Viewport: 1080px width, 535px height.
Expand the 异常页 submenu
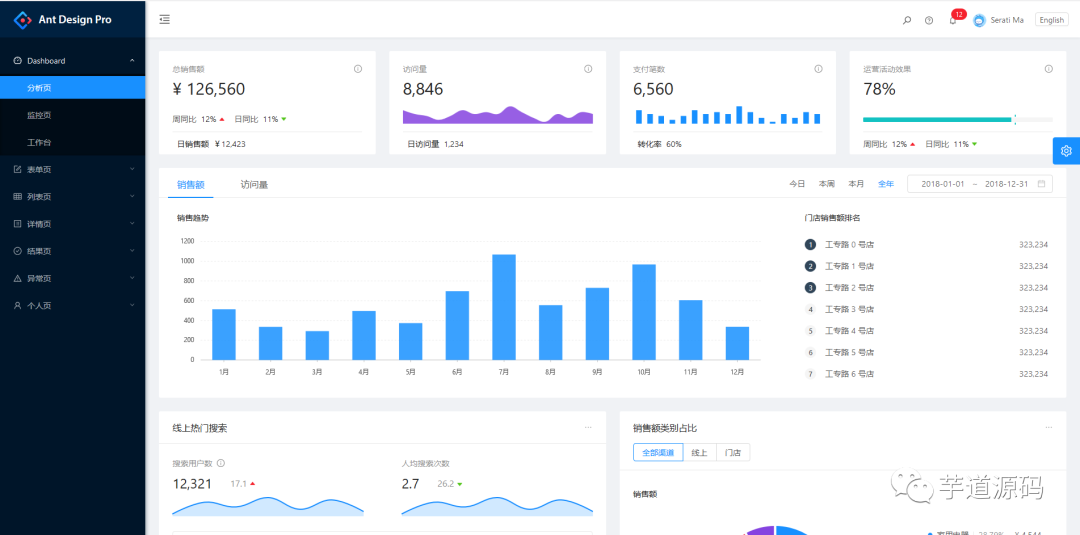132,278
